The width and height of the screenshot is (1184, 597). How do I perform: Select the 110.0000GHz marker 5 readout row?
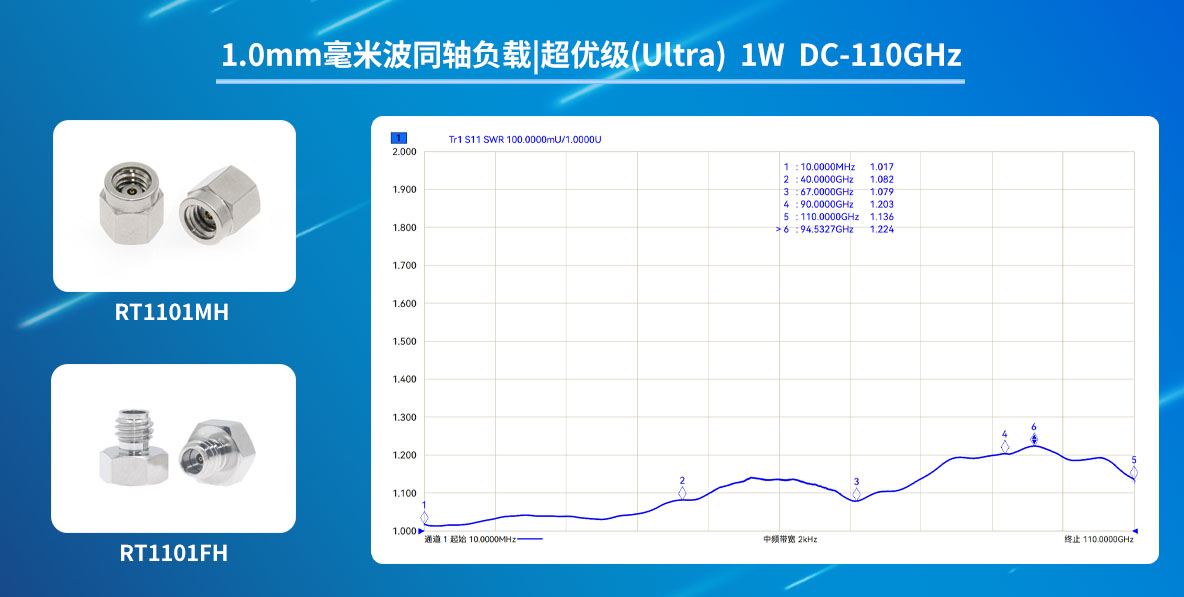[838, 217]
